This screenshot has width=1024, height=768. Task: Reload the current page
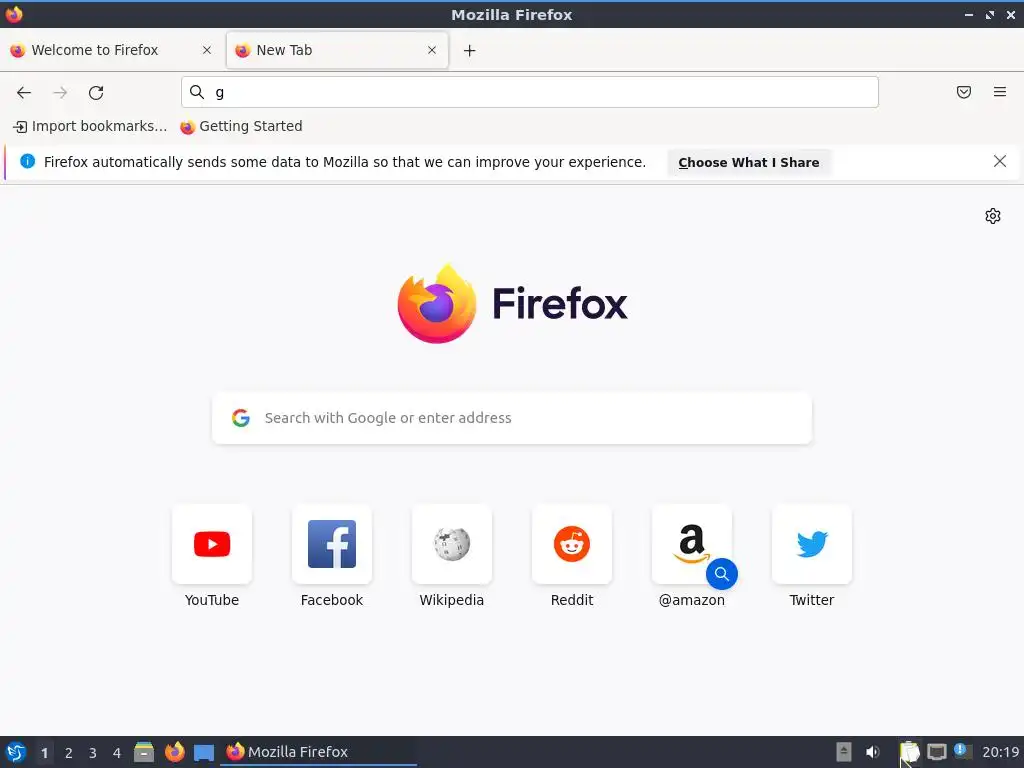pos(96,93)
